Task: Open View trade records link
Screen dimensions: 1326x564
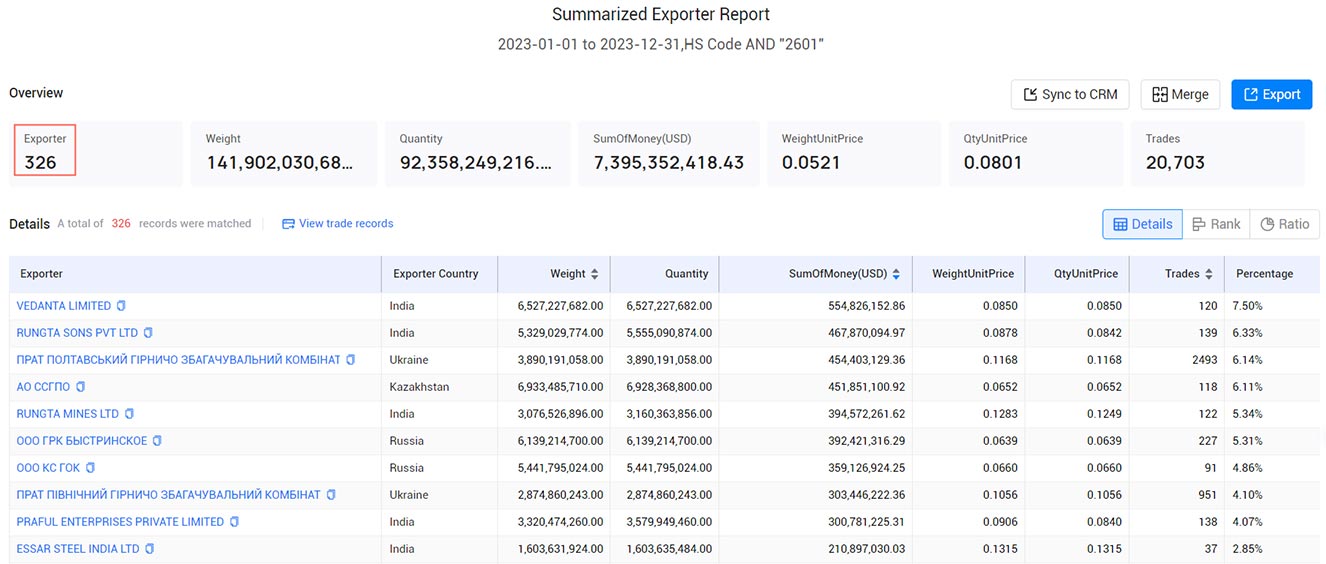Action: click(x=338, y=224)
